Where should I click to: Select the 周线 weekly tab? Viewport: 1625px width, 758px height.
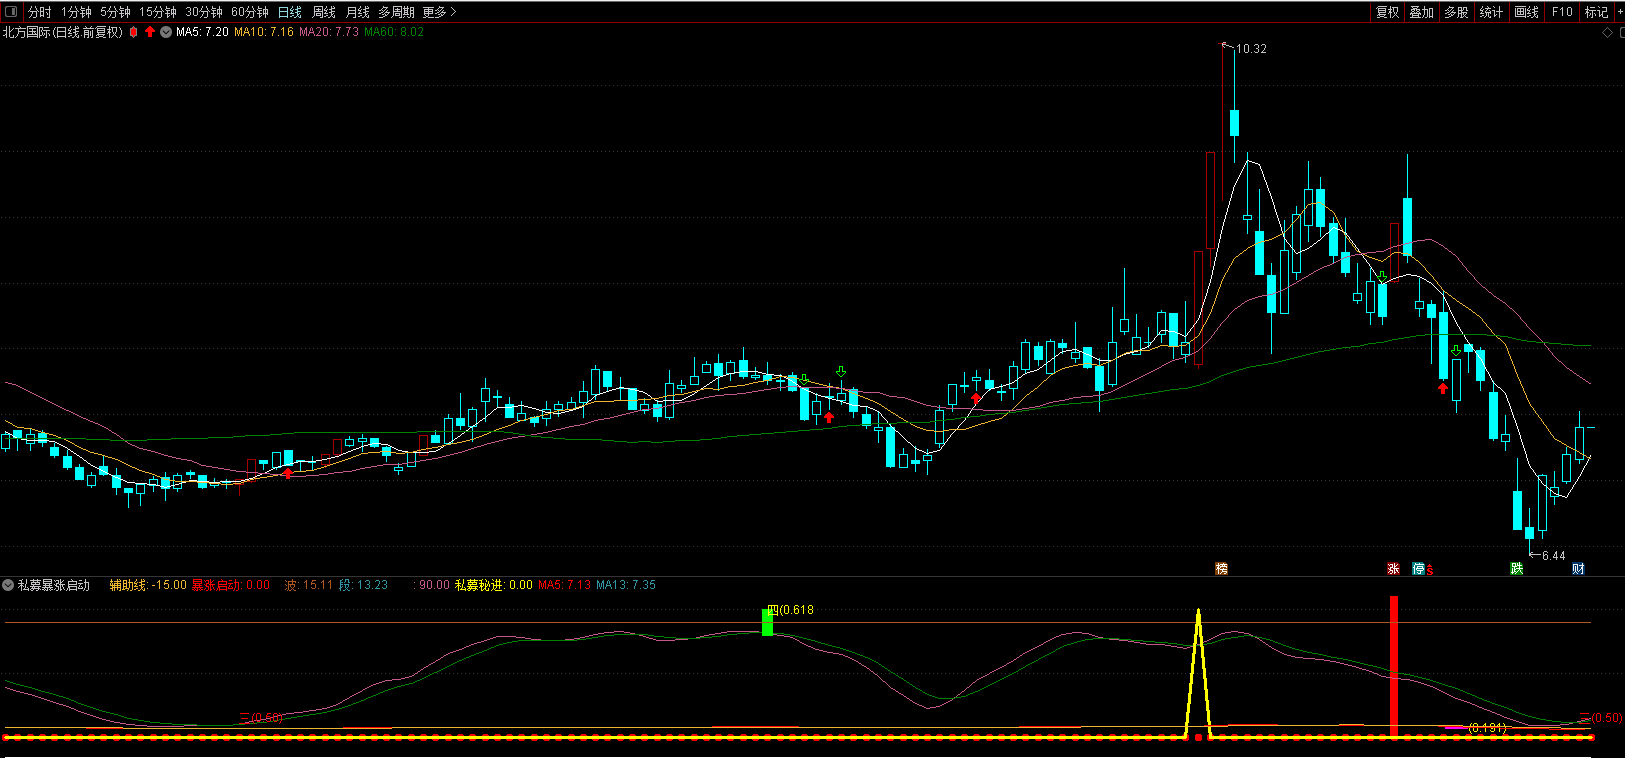pyautogui.click(x=324, y=12)
